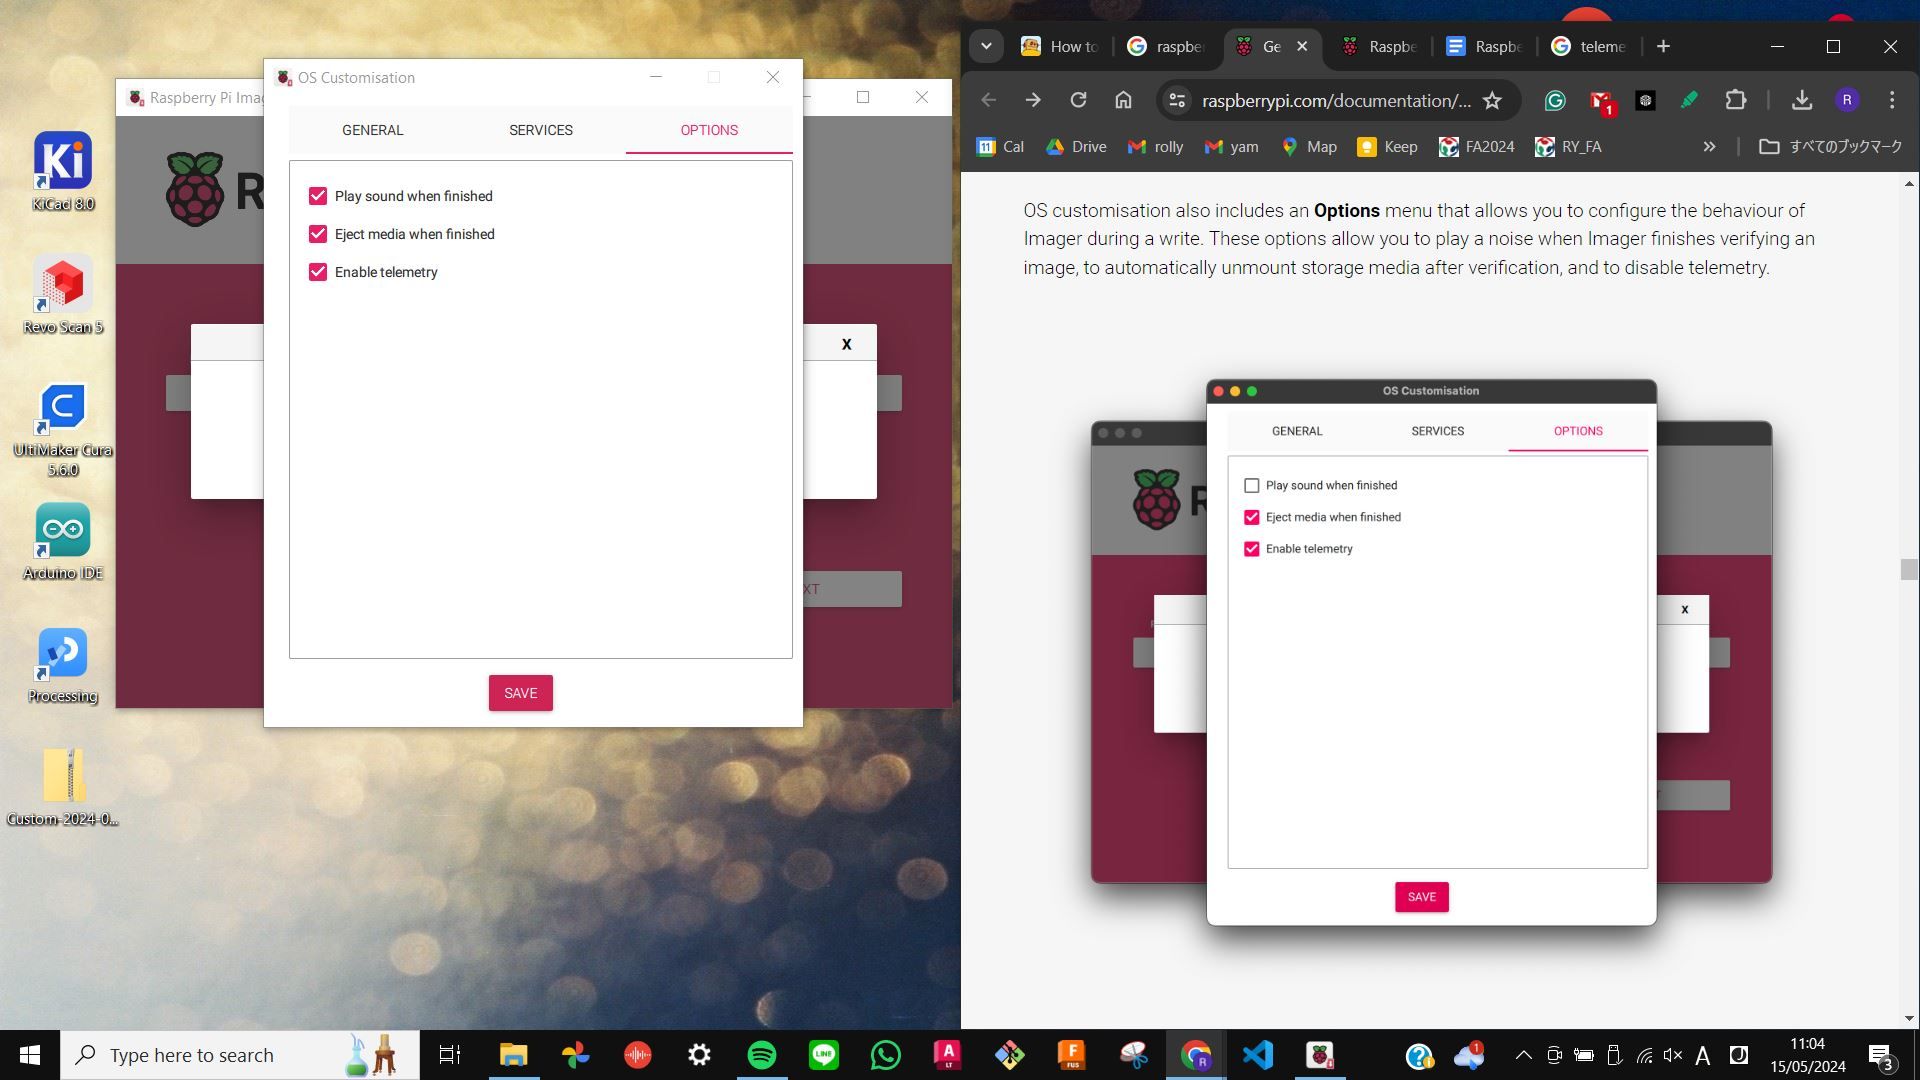Open Chrome downloads icon

pos(1802,100)
